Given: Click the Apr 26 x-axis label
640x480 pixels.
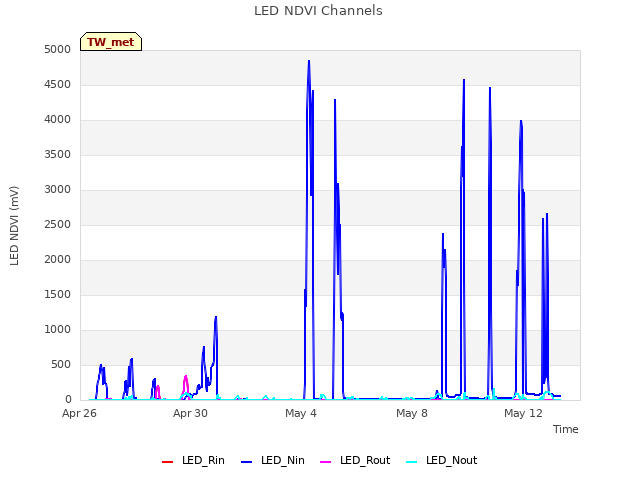Looking at the screenshot, I should click(x=79, y=413).
